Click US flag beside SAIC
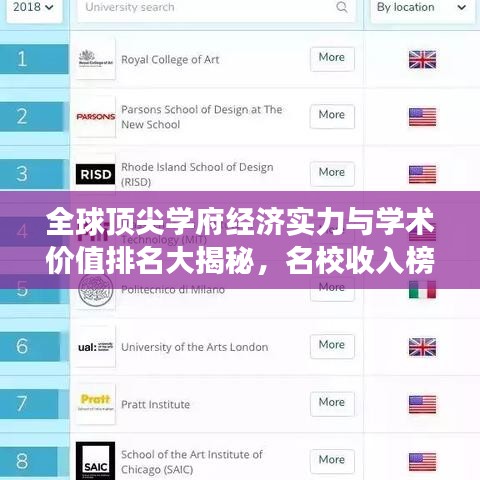 point(422,462)
